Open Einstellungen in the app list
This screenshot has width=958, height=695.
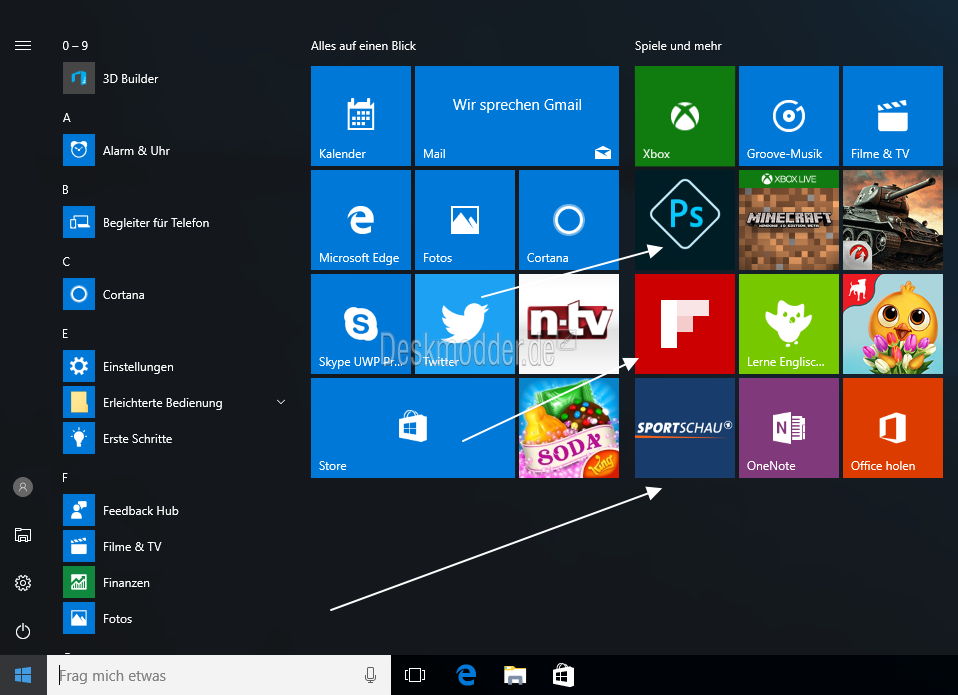[174, 366]
